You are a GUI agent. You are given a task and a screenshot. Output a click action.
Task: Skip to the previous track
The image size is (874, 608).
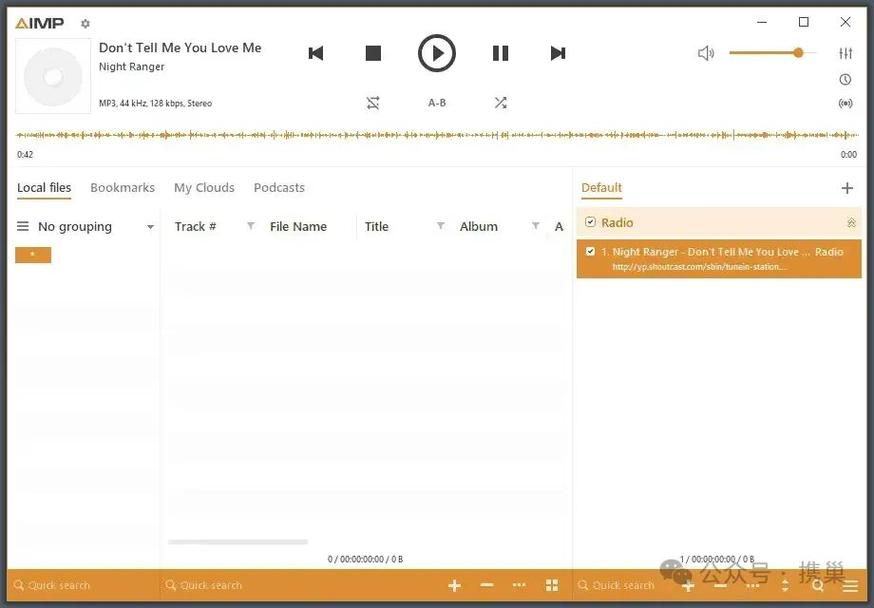click(316, 54)
